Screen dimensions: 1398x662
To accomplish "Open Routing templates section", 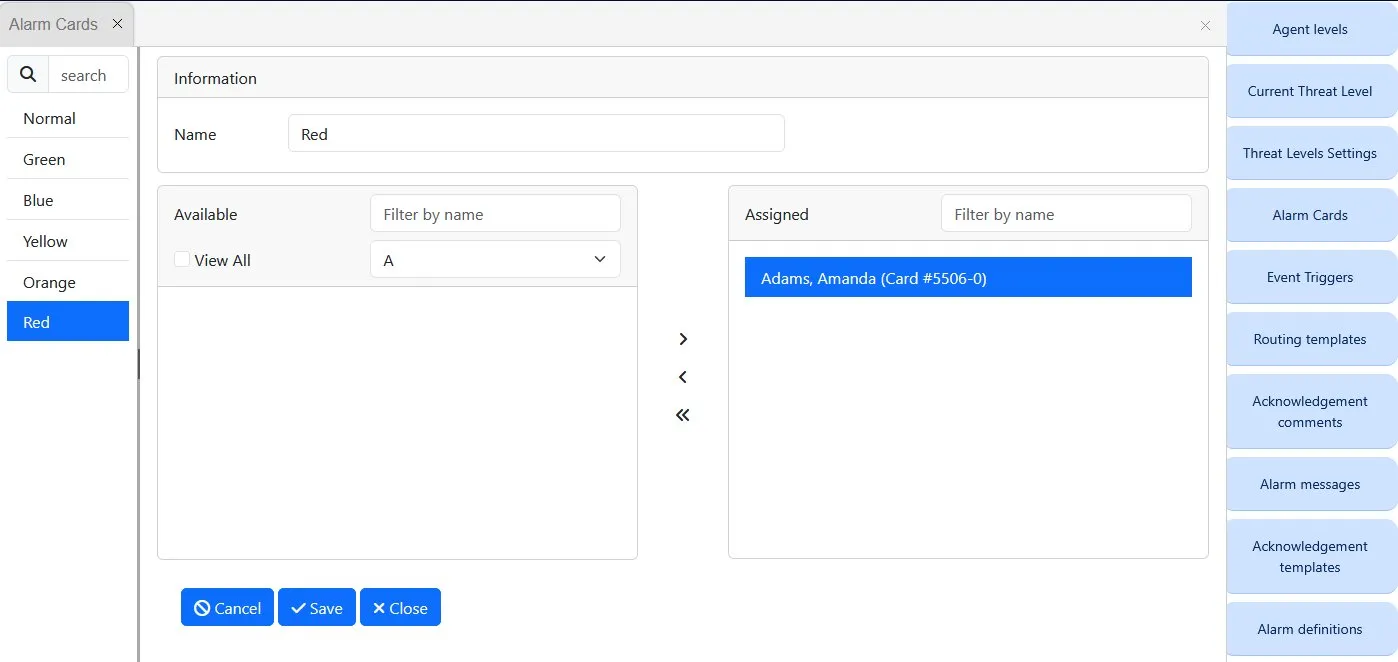I will [x=1309, y=339].
